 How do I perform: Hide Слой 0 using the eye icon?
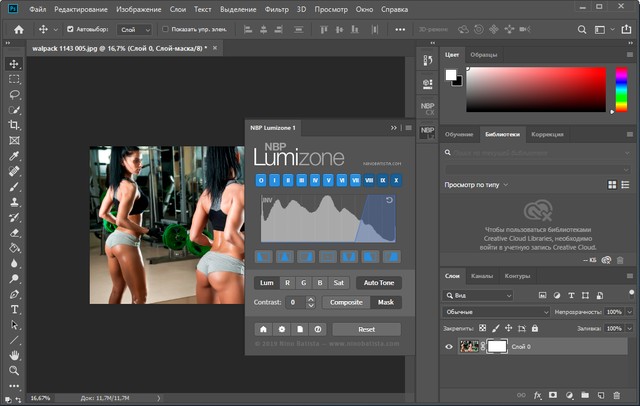448,346
